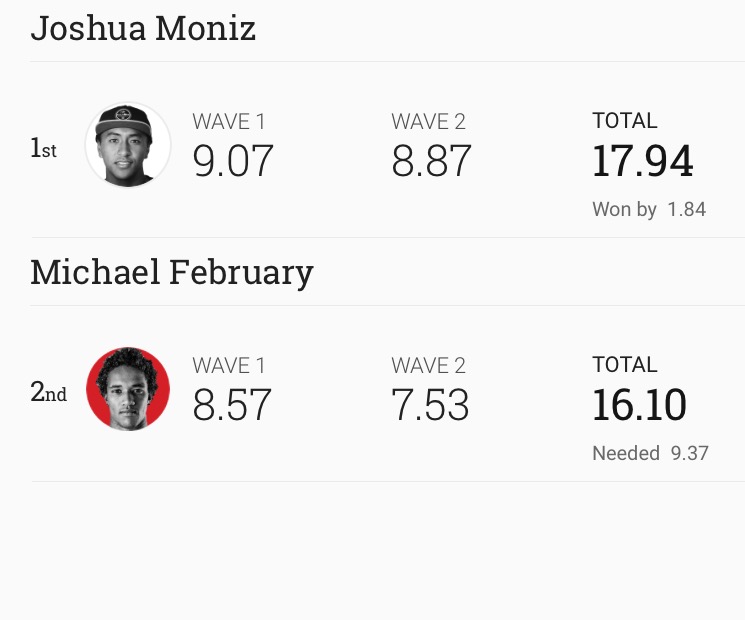This screenshot has width=745, height=620.
Task: Tap the WAVE 1 label in Moniz's row
Action: click(229, 122)
